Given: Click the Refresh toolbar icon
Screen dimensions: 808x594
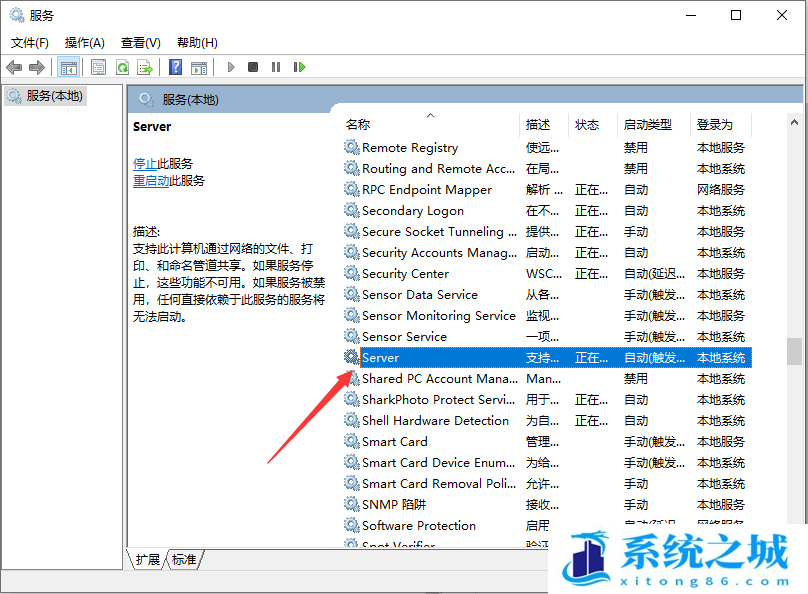Looking at the screenshot, I should [122, 67].
